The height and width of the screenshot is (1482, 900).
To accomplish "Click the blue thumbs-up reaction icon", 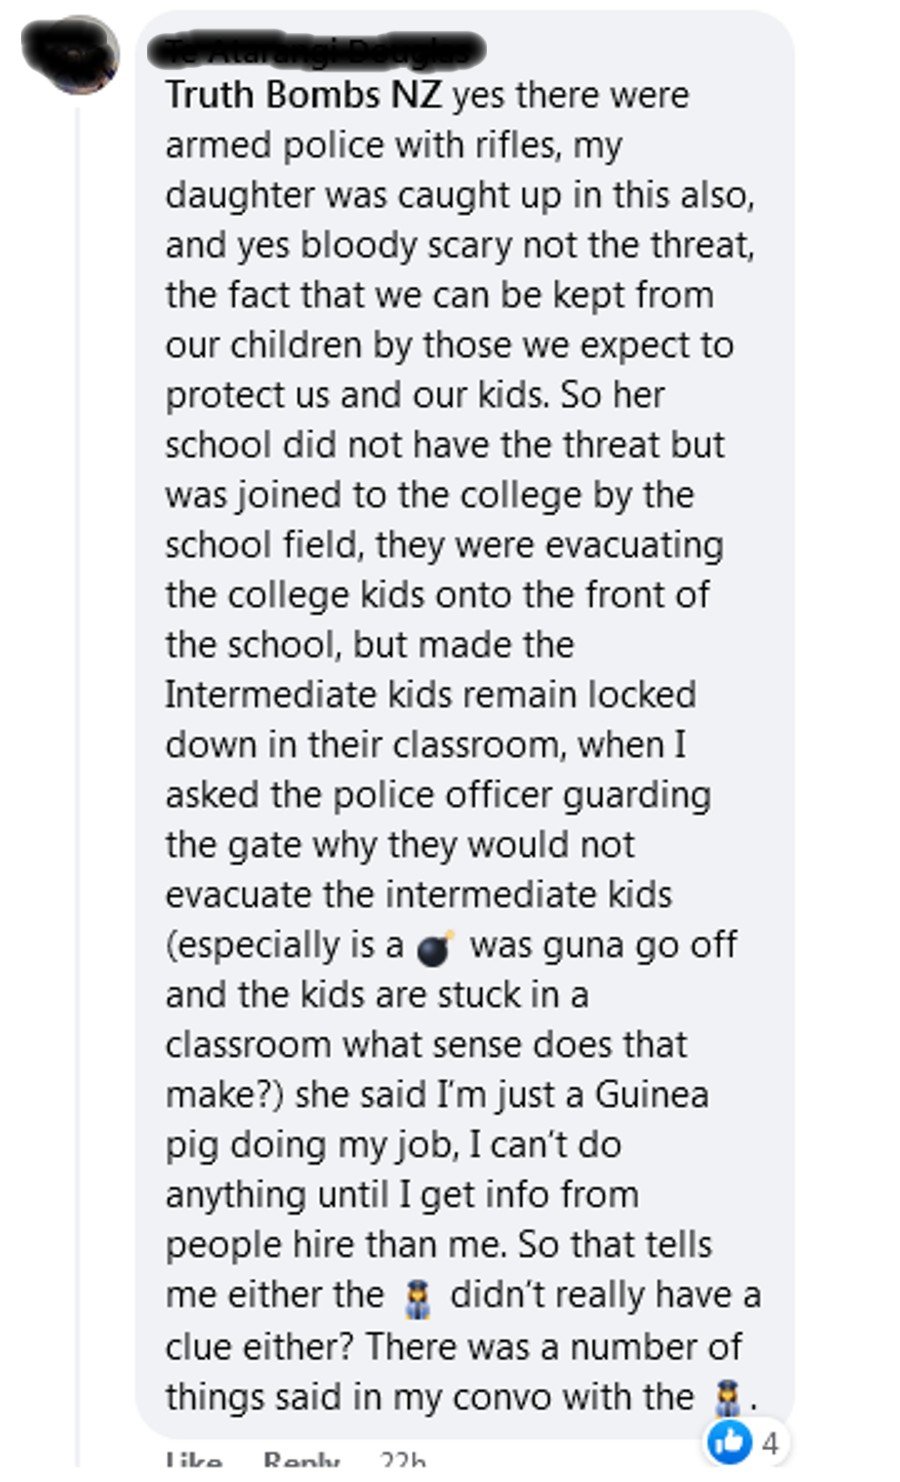I will click(729, 1441).
